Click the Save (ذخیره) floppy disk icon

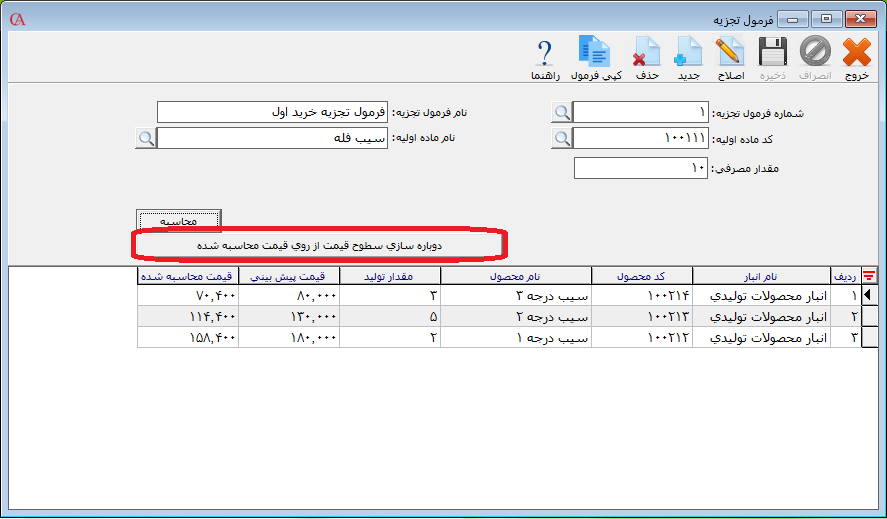click(771, 57)
